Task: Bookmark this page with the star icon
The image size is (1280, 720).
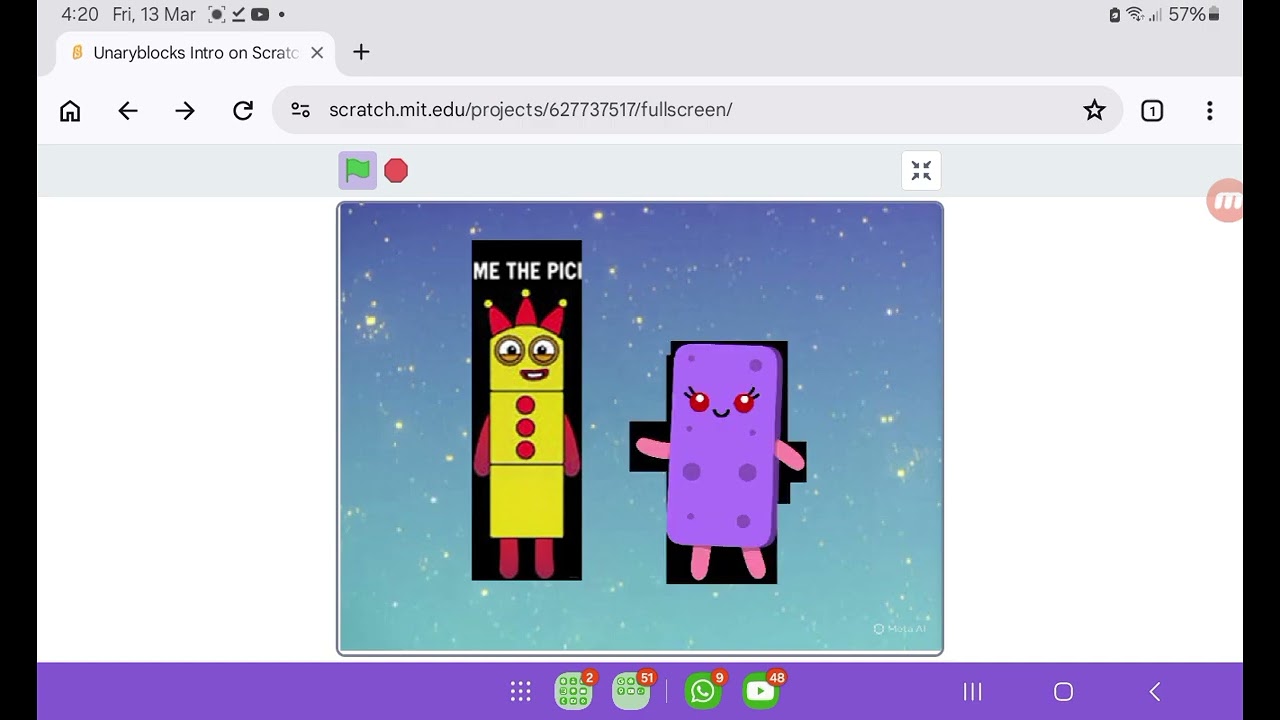Action: [1094, 110]
